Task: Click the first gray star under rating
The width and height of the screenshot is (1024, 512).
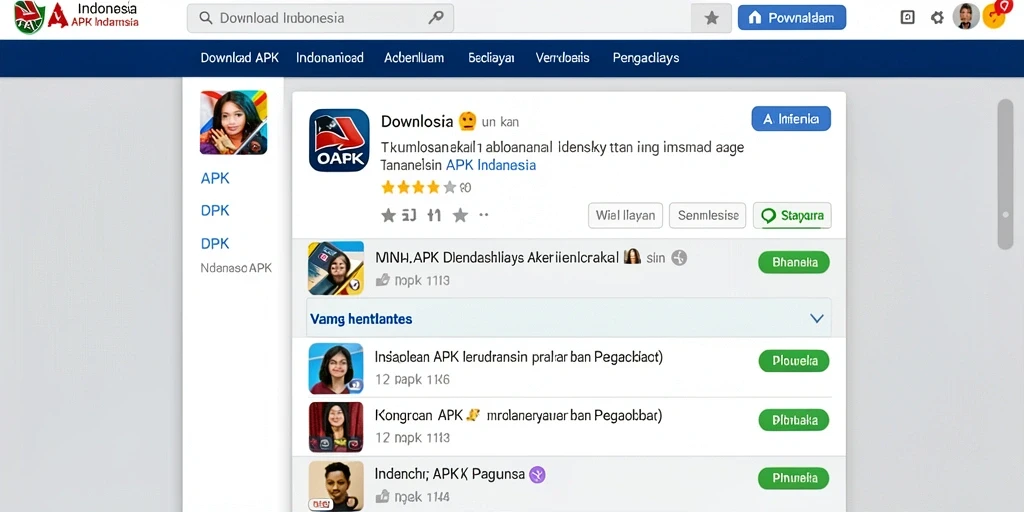Action: (x=389, y=216)
